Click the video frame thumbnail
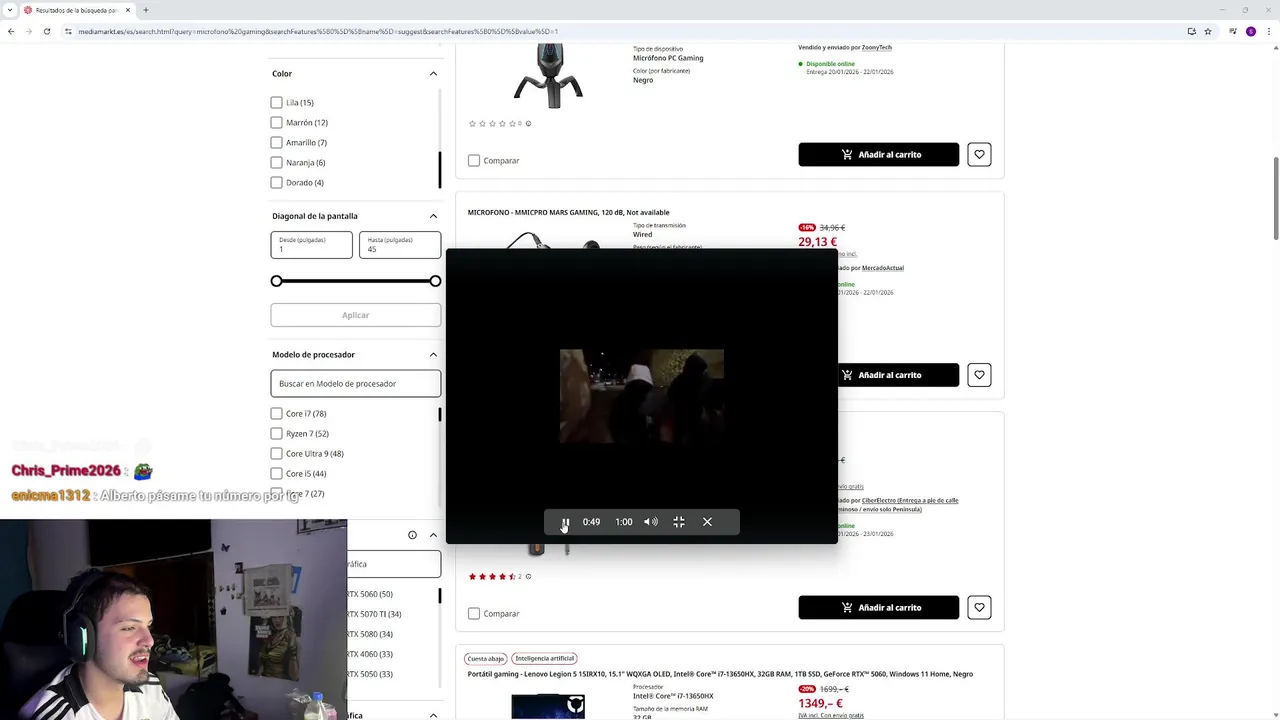 click(642, 396)
